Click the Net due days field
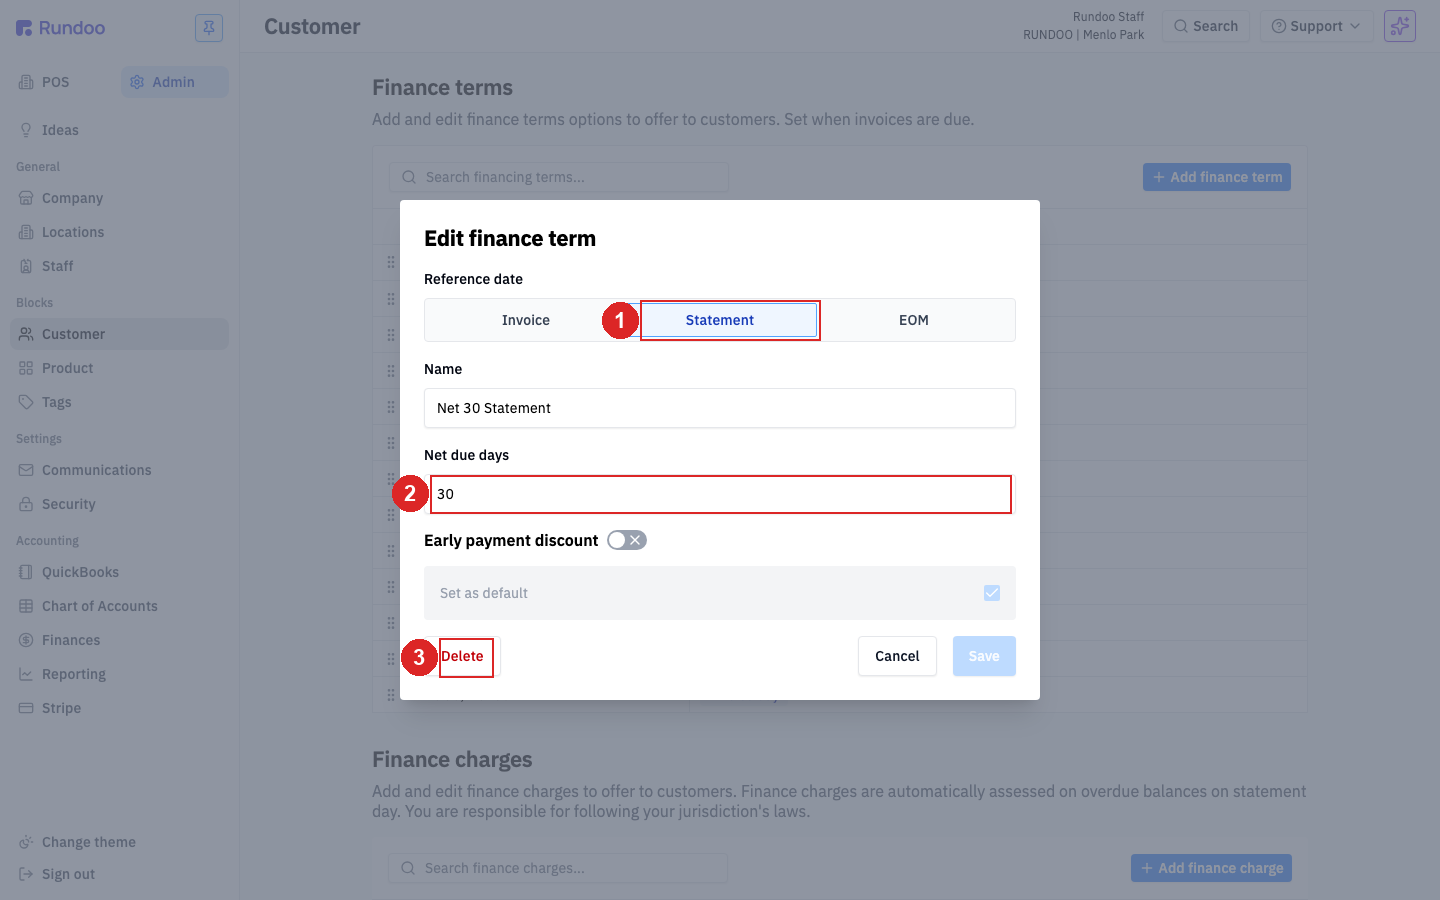The width and height of the screenshot is (1440, 900). 720,494
